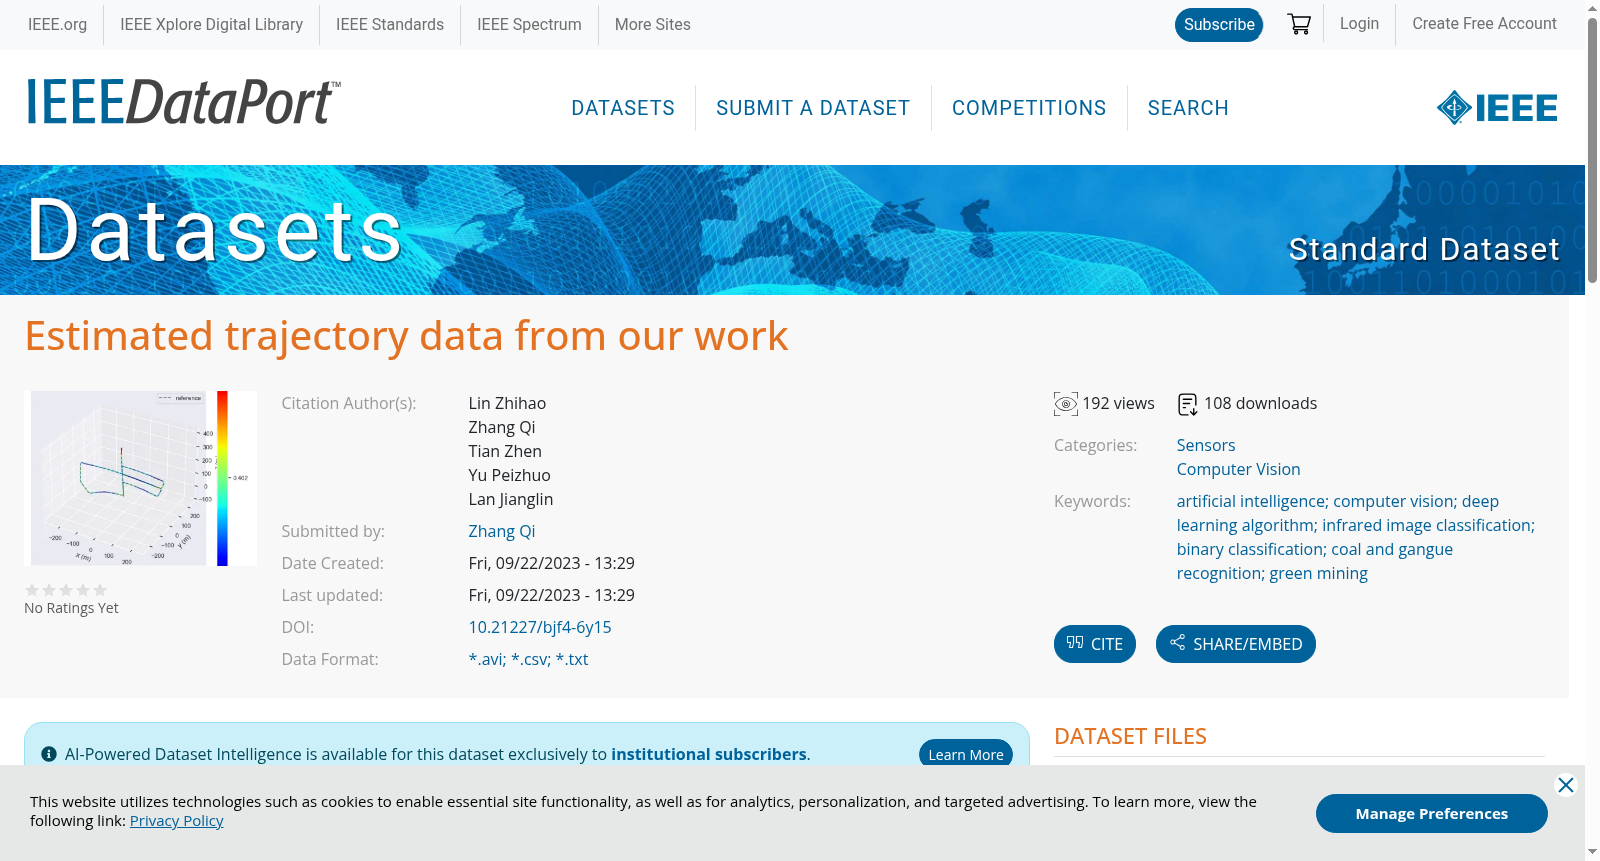Click the scrollbar down arrow

1592,852
